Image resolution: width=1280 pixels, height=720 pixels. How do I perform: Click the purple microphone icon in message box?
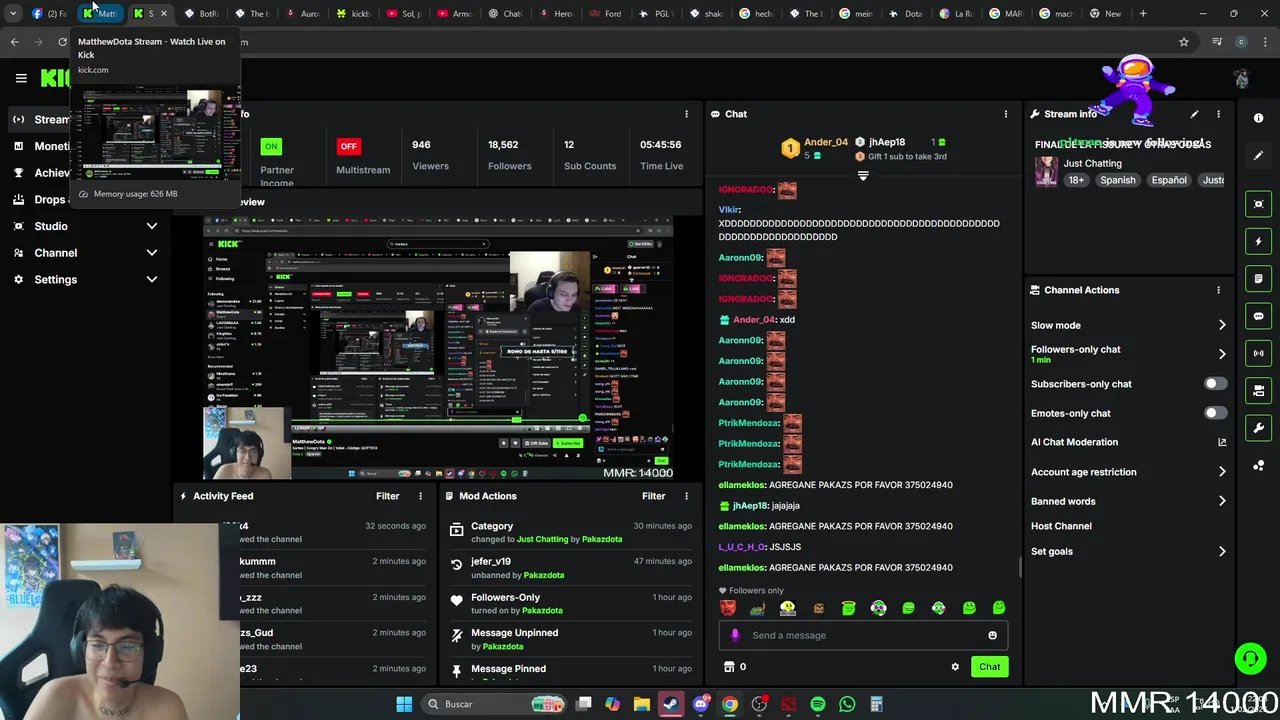pyautogui.click(x=735, y=635)
